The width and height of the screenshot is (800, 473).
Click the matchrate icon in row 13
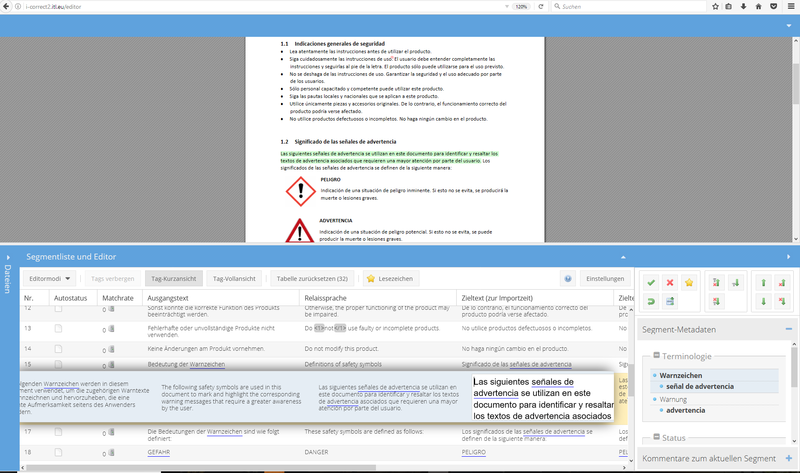pos(111,329)
